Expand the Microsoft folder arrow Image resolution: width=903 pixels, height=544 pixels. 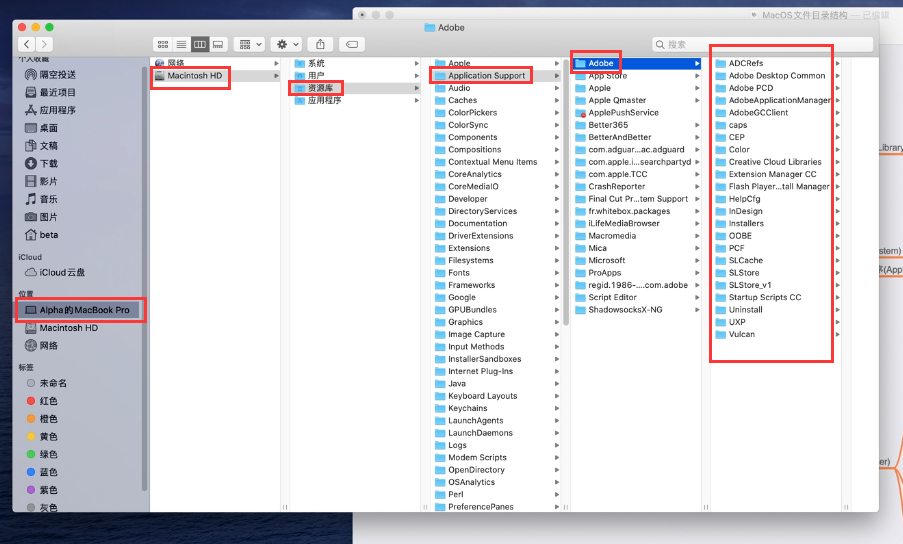click(x=697, y=260)
